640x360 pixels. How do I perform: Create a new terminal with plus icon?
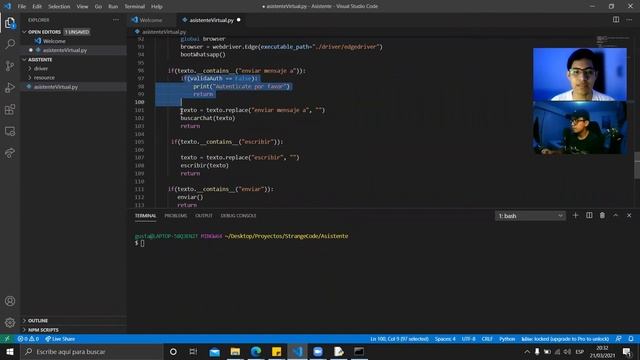tap(576, 216)
